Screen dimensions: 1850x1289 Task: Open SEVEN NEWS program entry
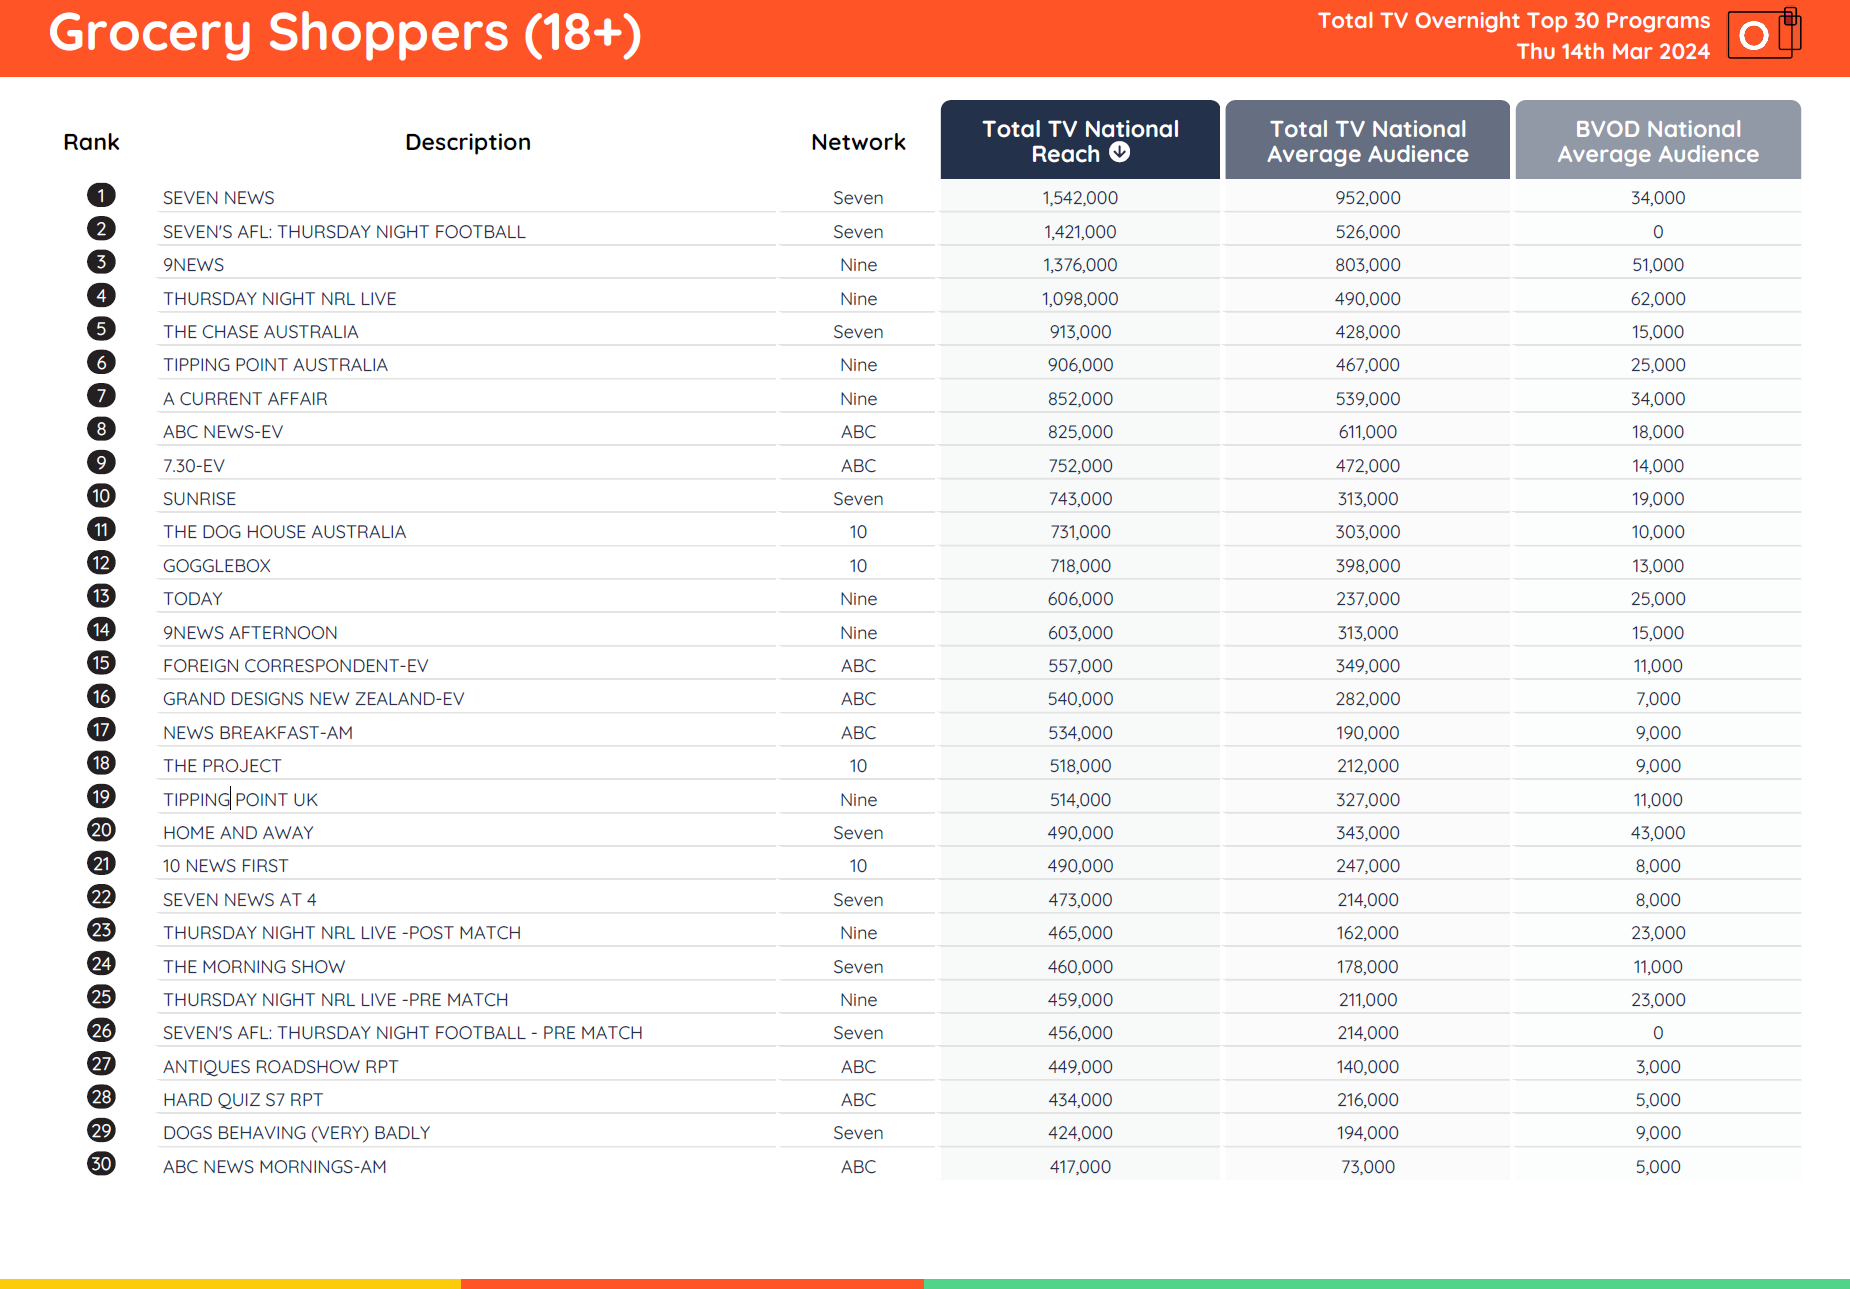pyautogui.click(x=219, y=198)
